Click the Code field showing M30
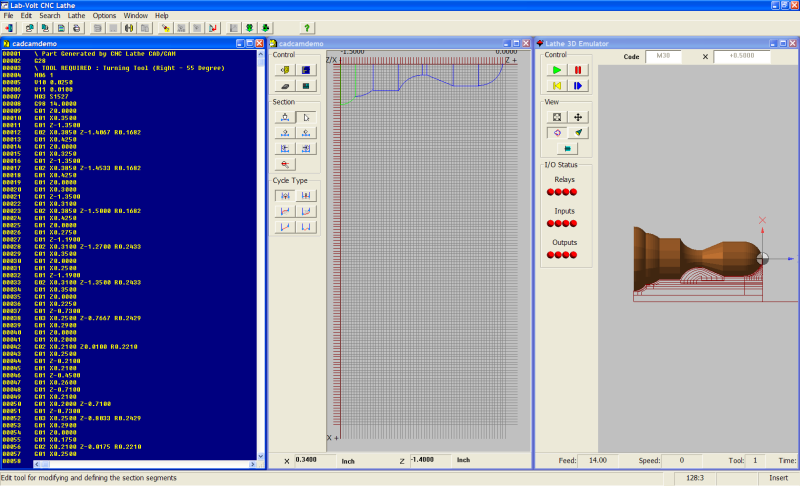 click(663, 56)
